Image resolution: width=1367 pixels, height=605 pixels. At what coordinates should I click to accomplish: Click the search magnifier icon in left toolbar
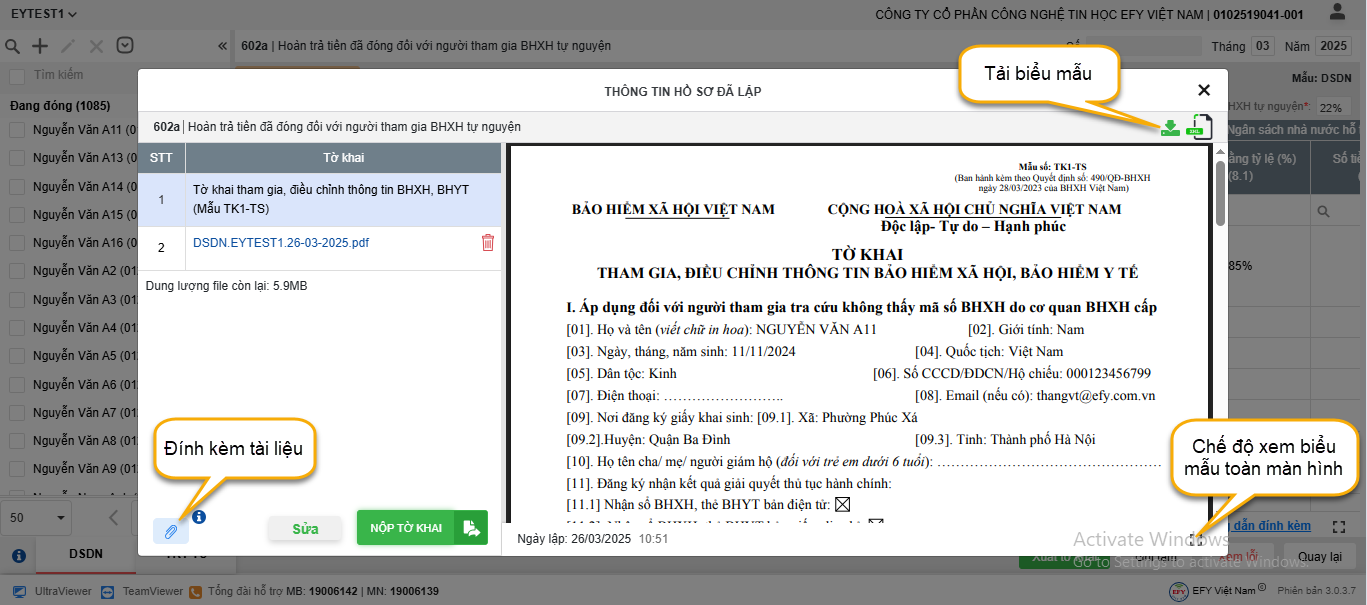click(13, 46)
